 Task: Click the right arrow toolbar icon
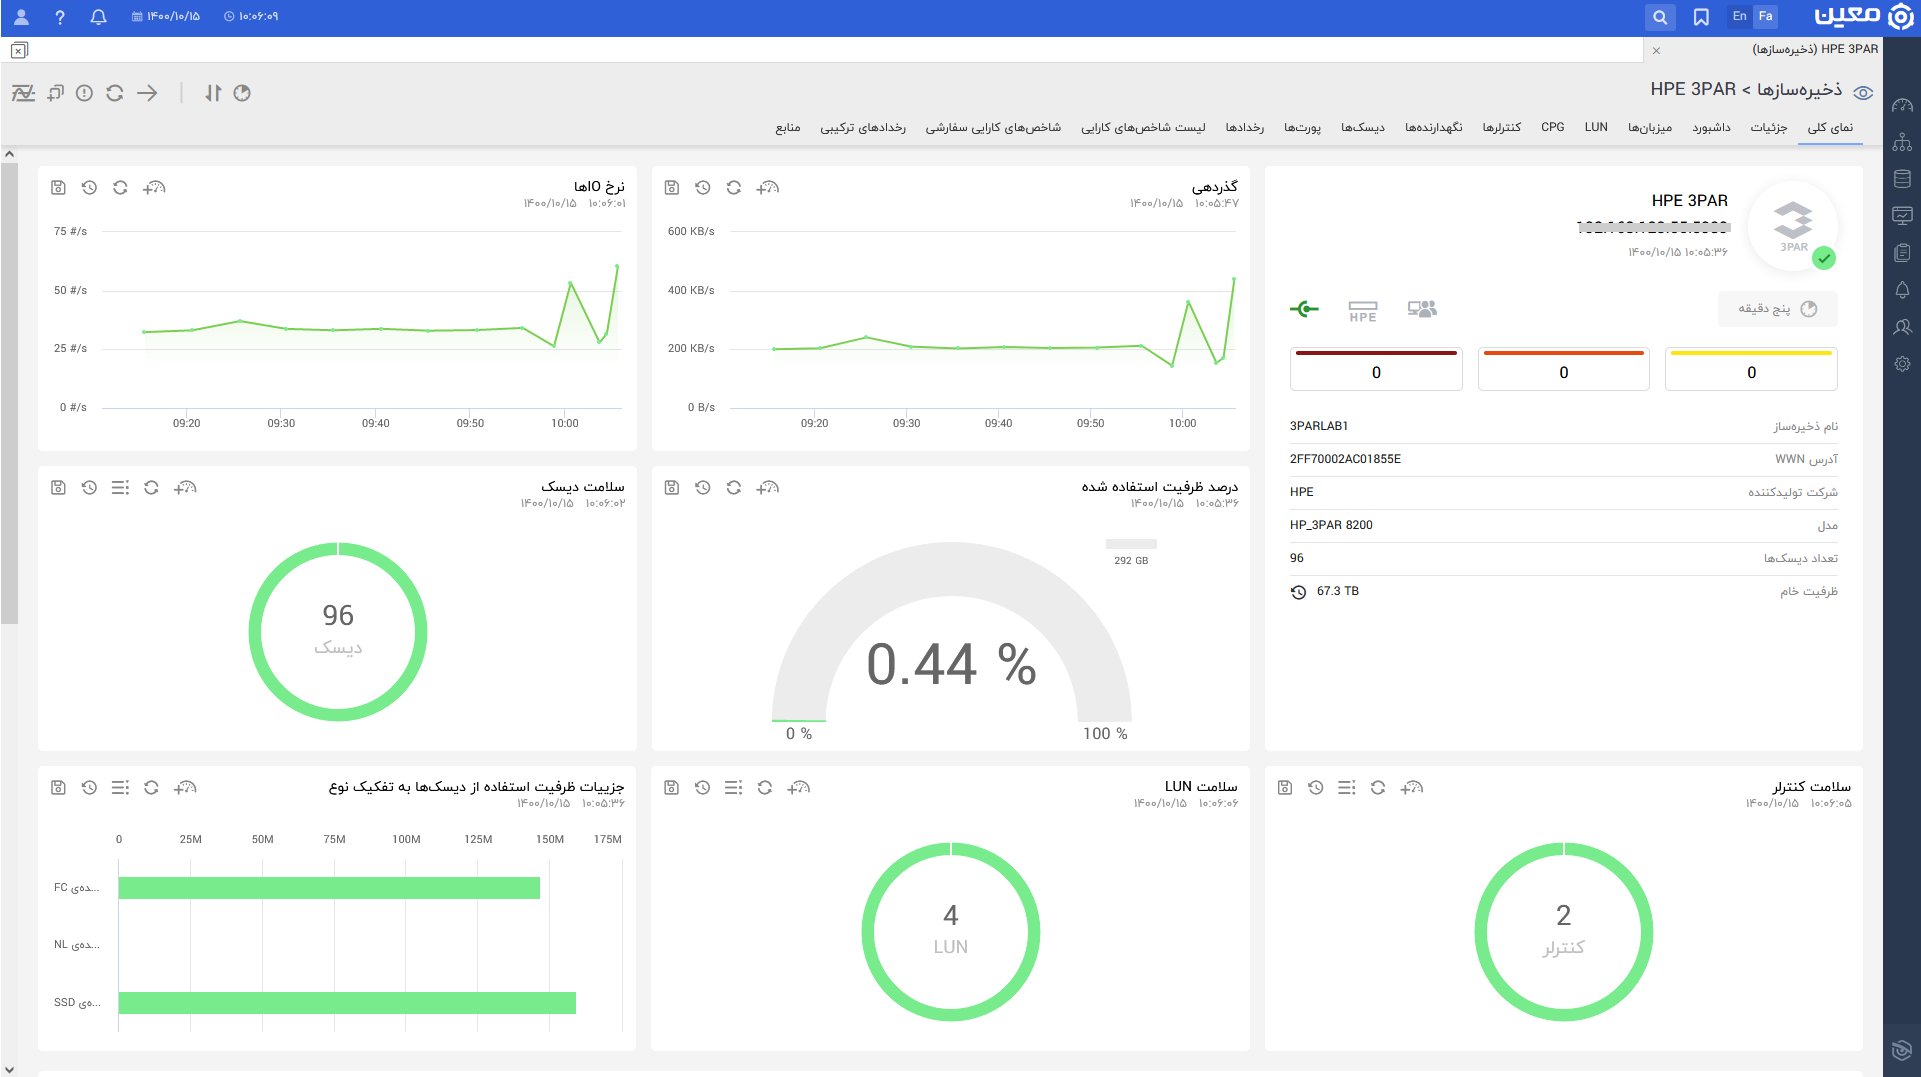[x=147, y=93]
